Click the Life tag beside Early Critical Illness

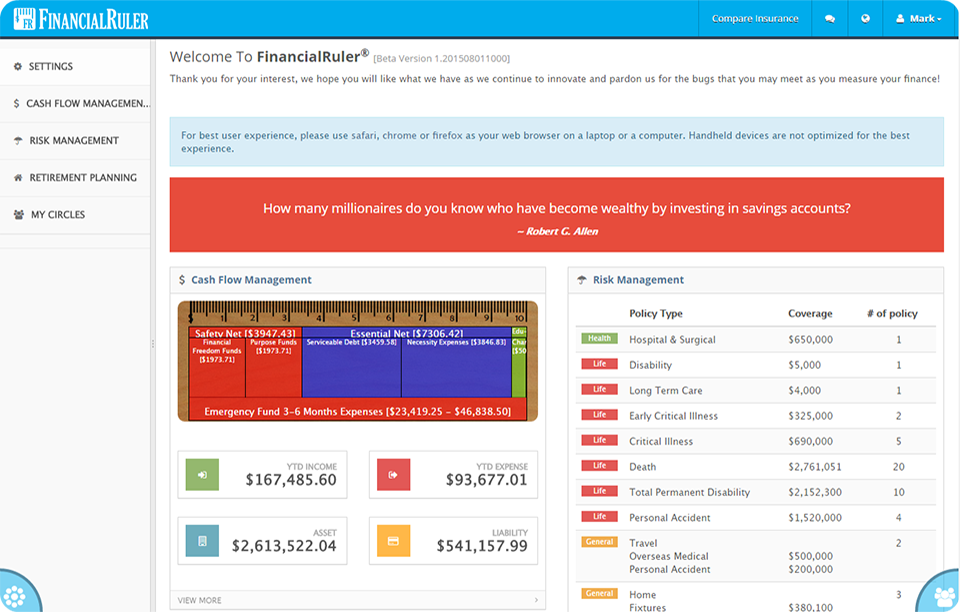(x=599, y=415)
